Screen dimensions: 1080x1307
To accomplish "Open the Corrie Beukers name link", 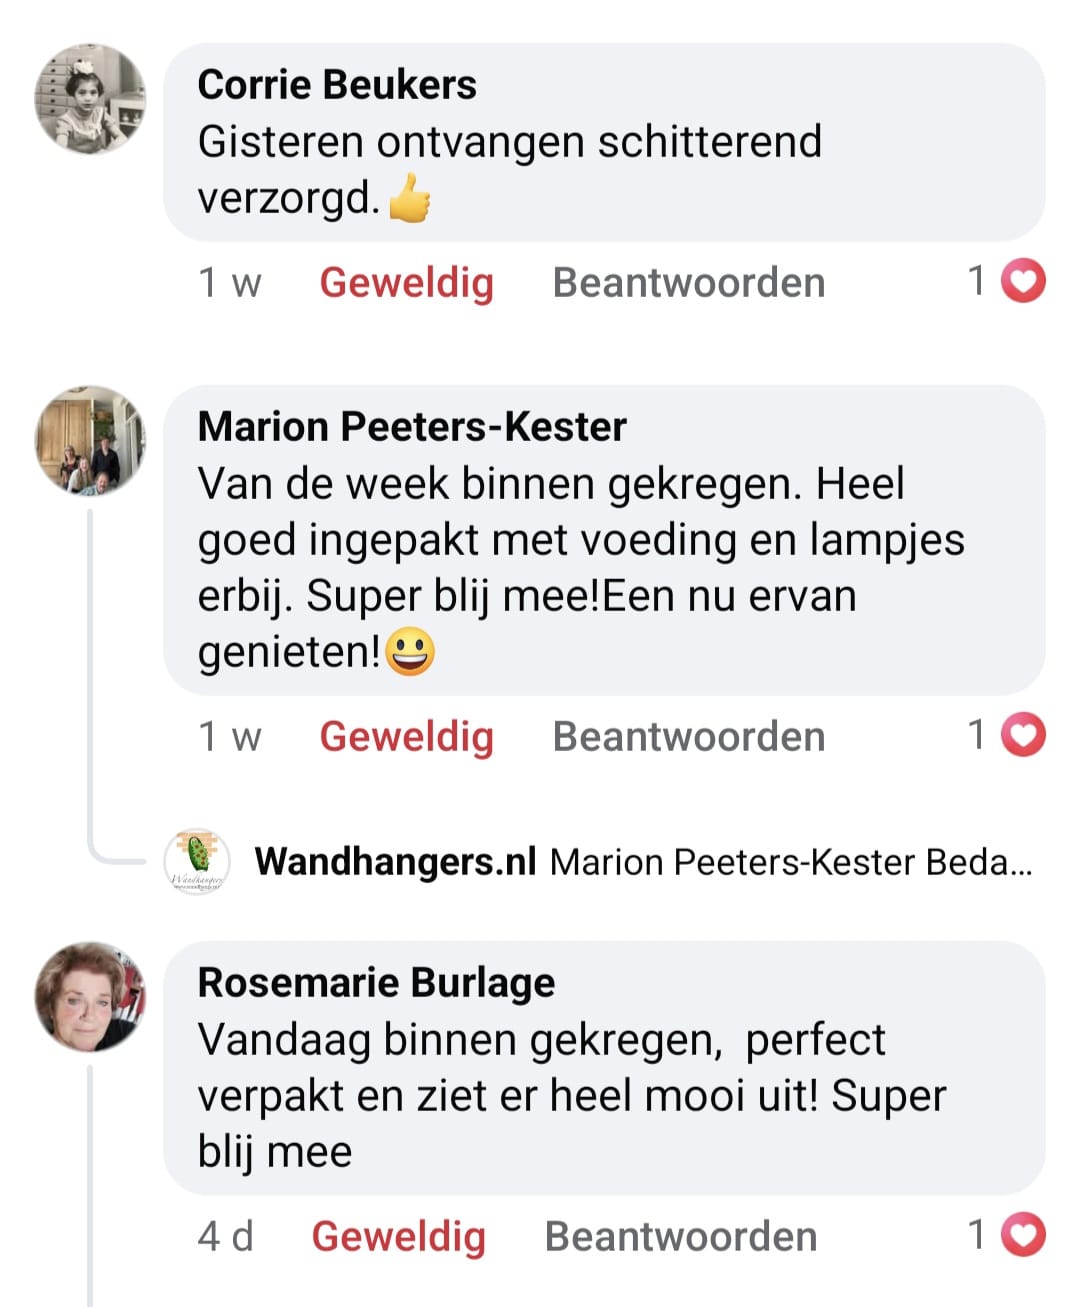I will pos(337,85).
